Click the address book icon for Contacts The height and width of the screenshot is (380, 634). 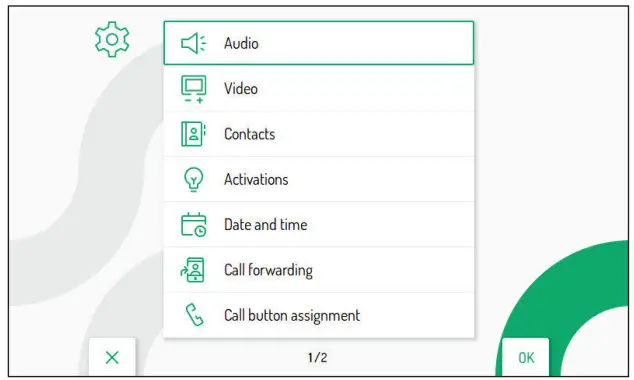(x=194, y=134)
